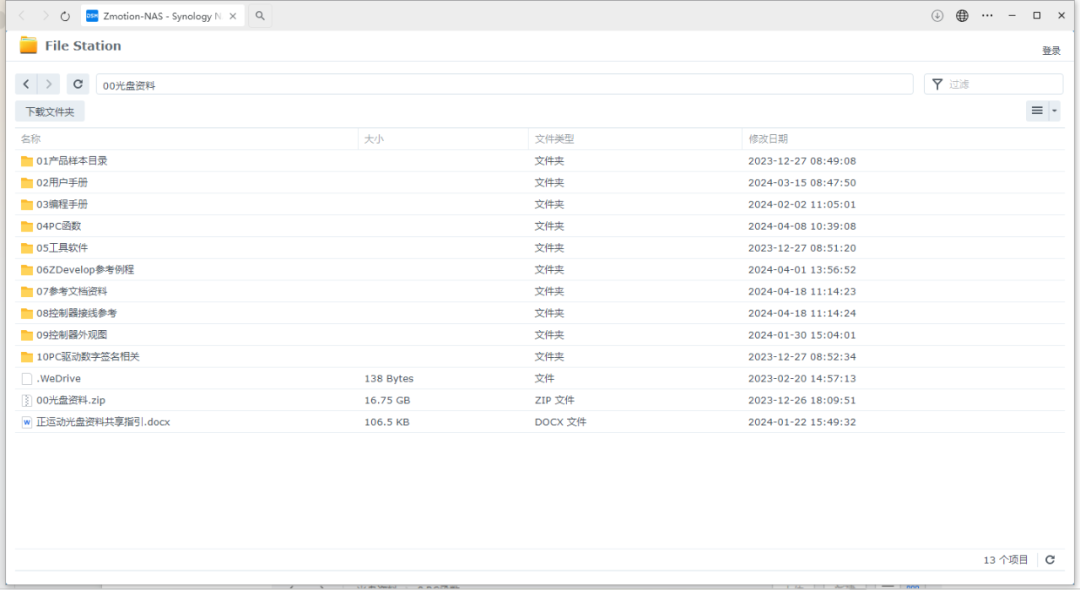The height and width of the screenshot is (590, 1080).
Task: Select the 03编程手册 folder name
Action: click(x=62, y=204)
